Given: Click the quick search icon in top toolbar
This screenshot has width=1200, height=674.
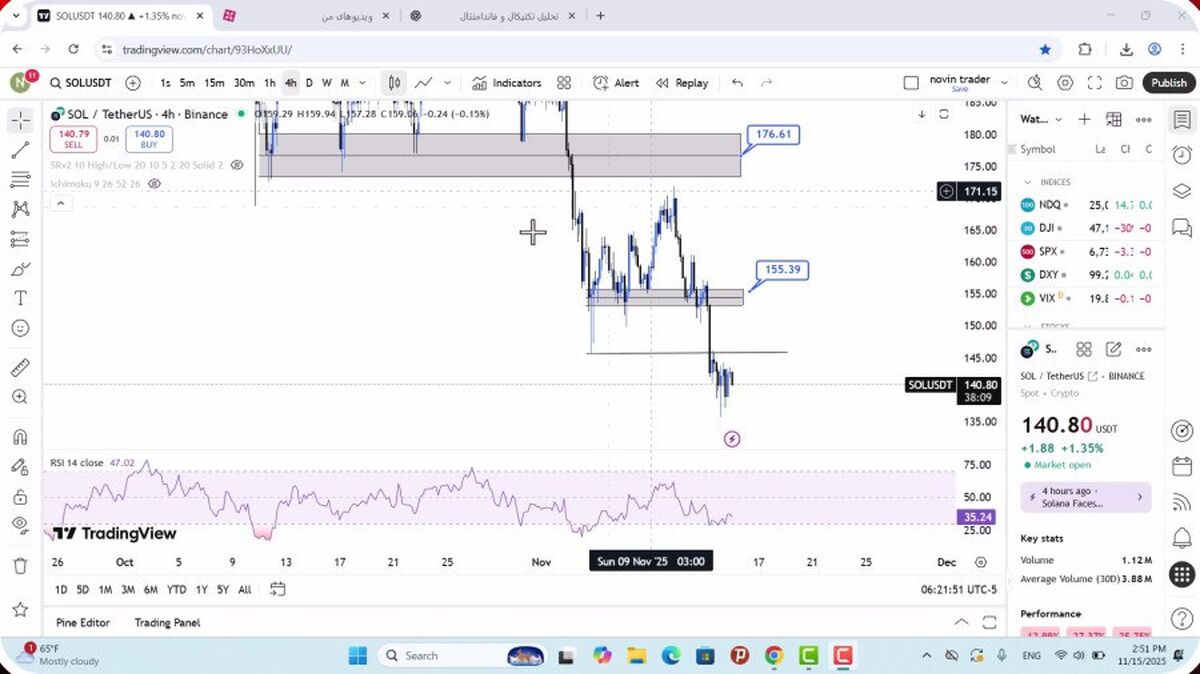Looking at the screenshot, I should point(1034,83).
